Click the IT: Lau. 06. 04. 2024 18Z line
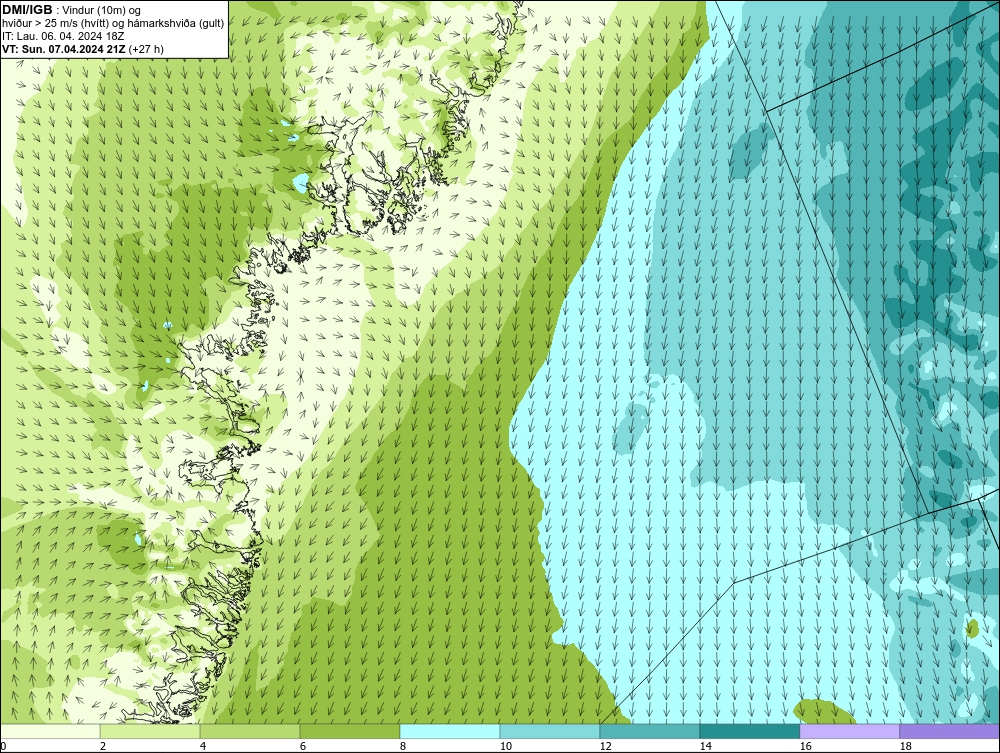 point(62,36)
